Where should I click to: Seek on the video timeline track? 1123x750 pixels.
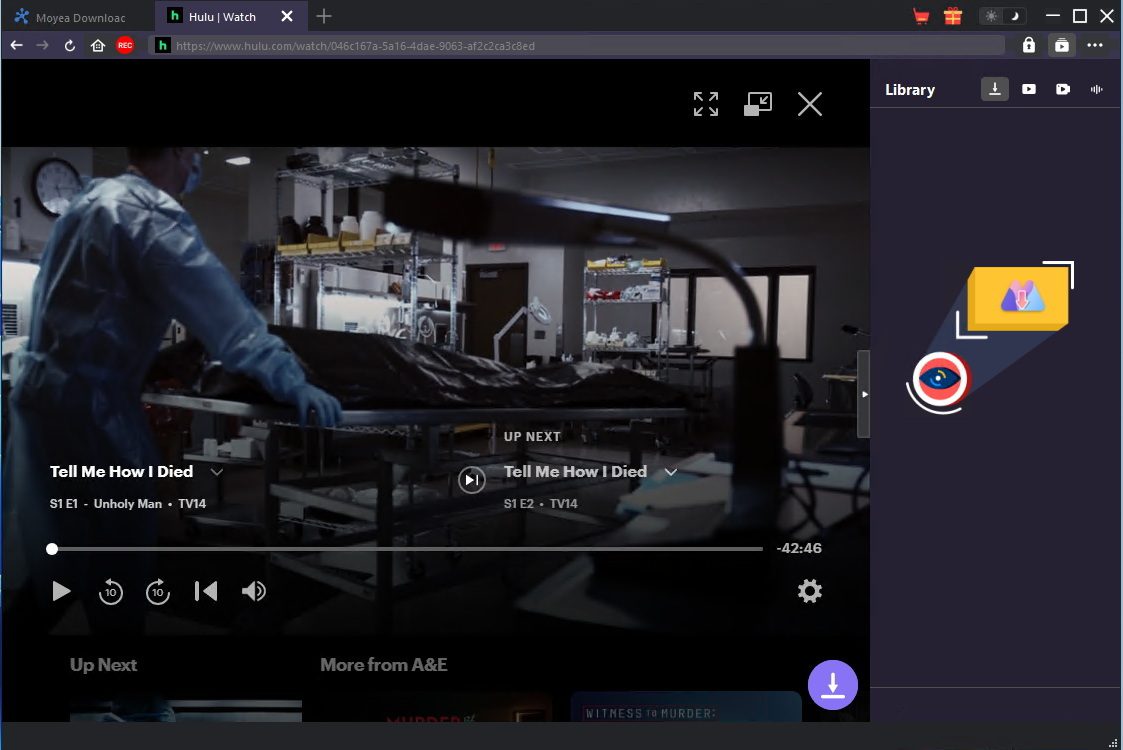click(407, 549)
